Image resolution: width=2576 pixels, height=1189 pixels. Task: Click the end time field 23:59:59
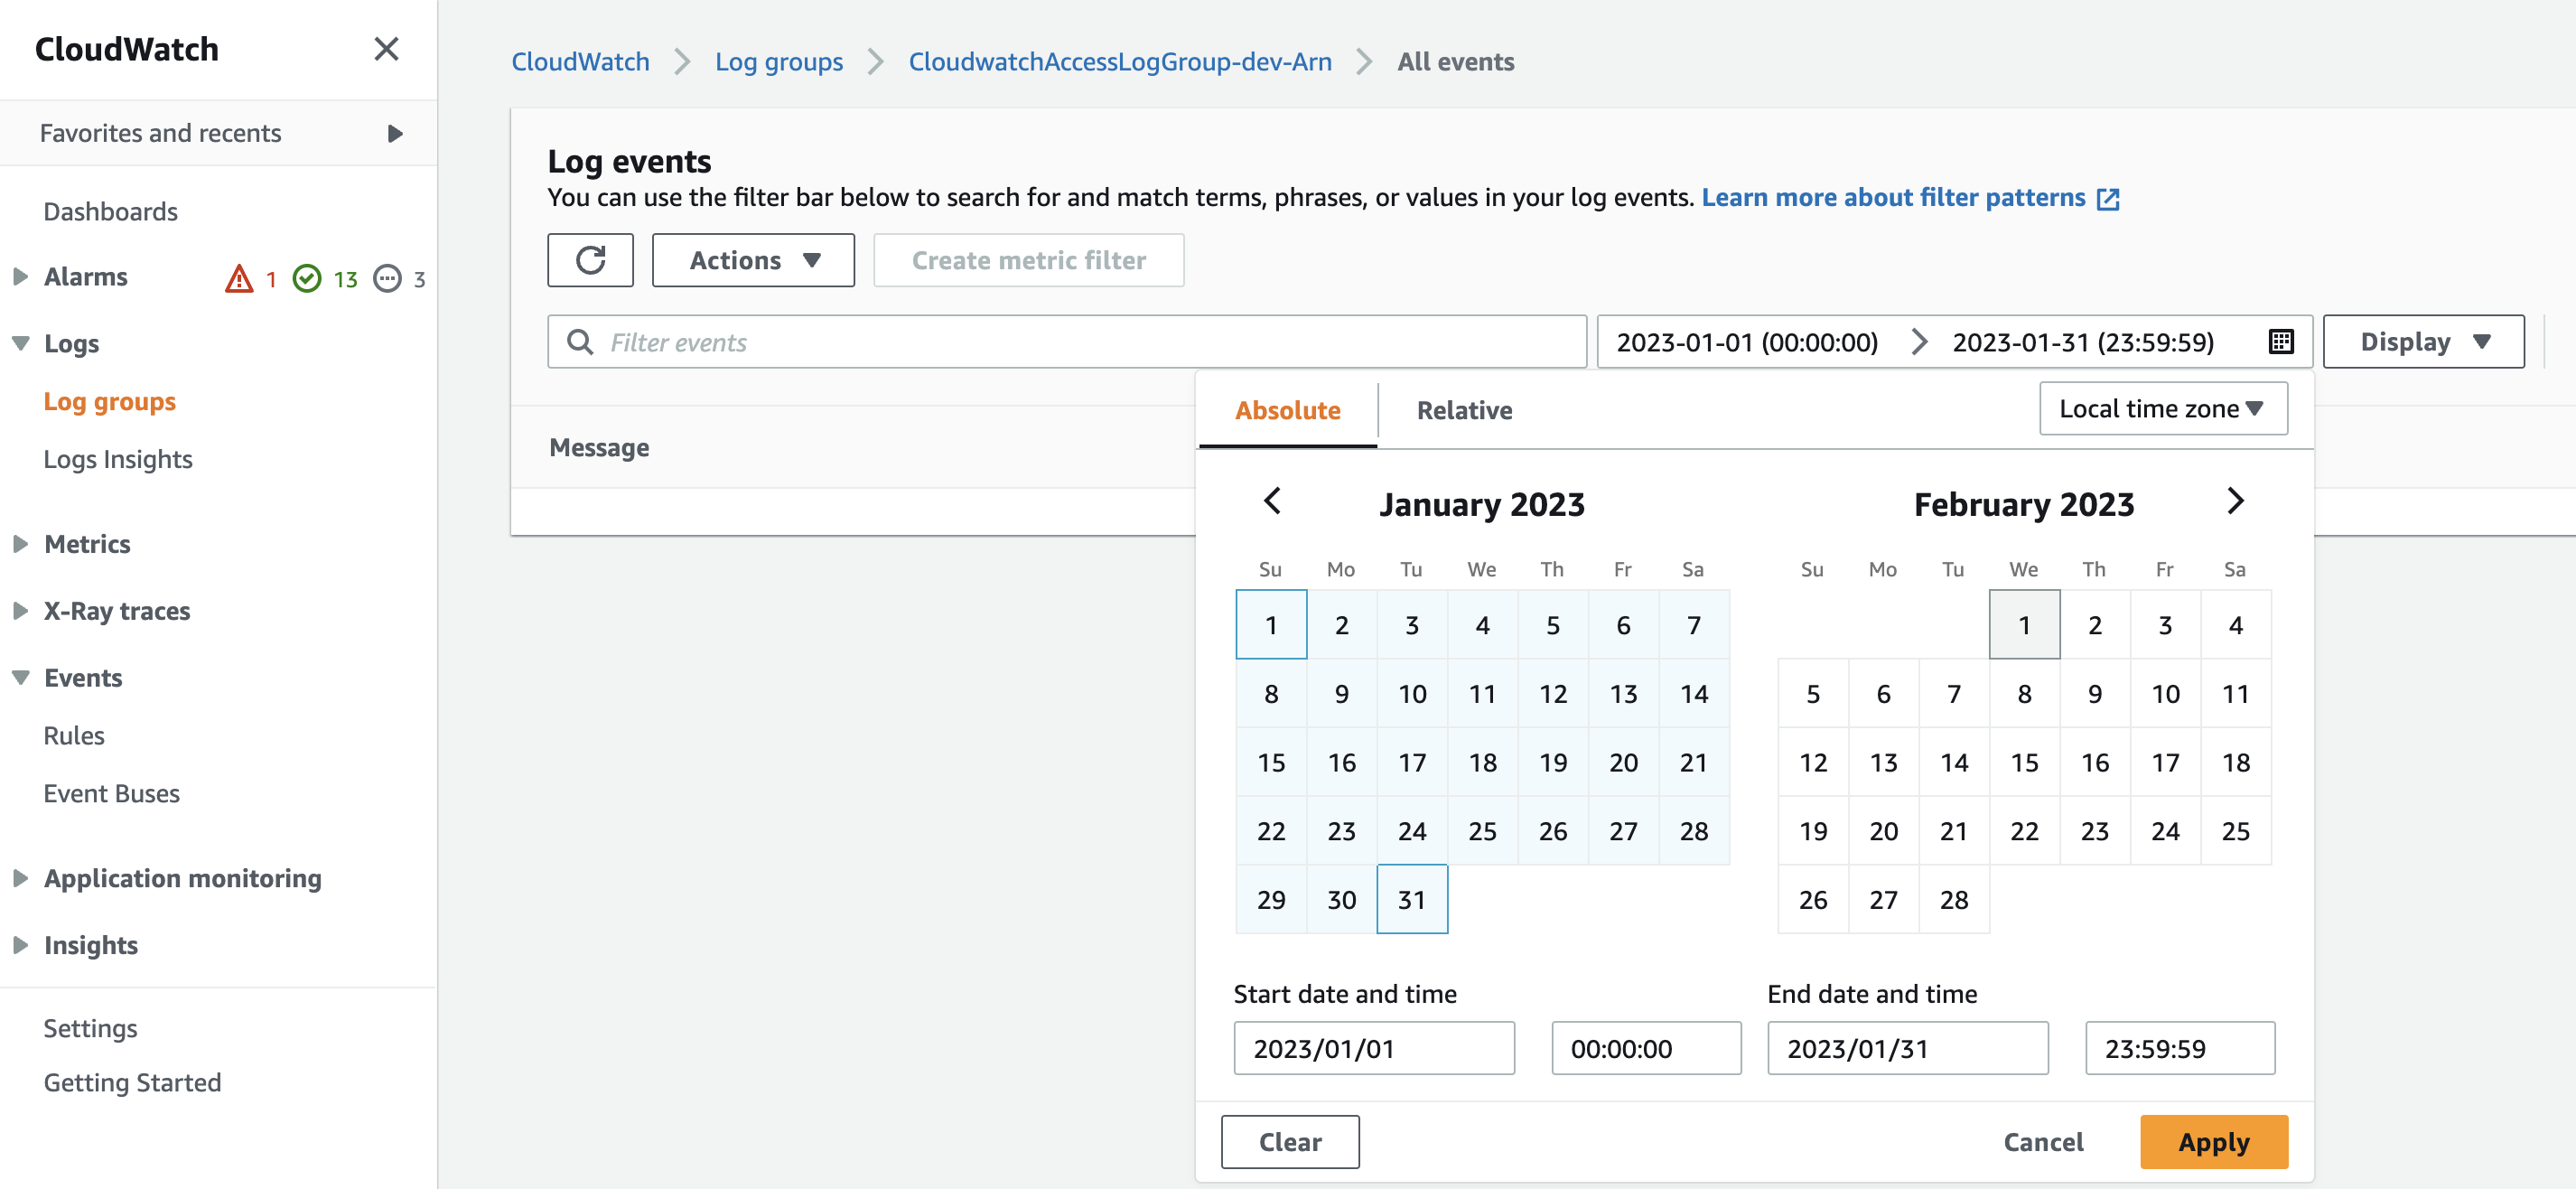tap(2180, 1048)
